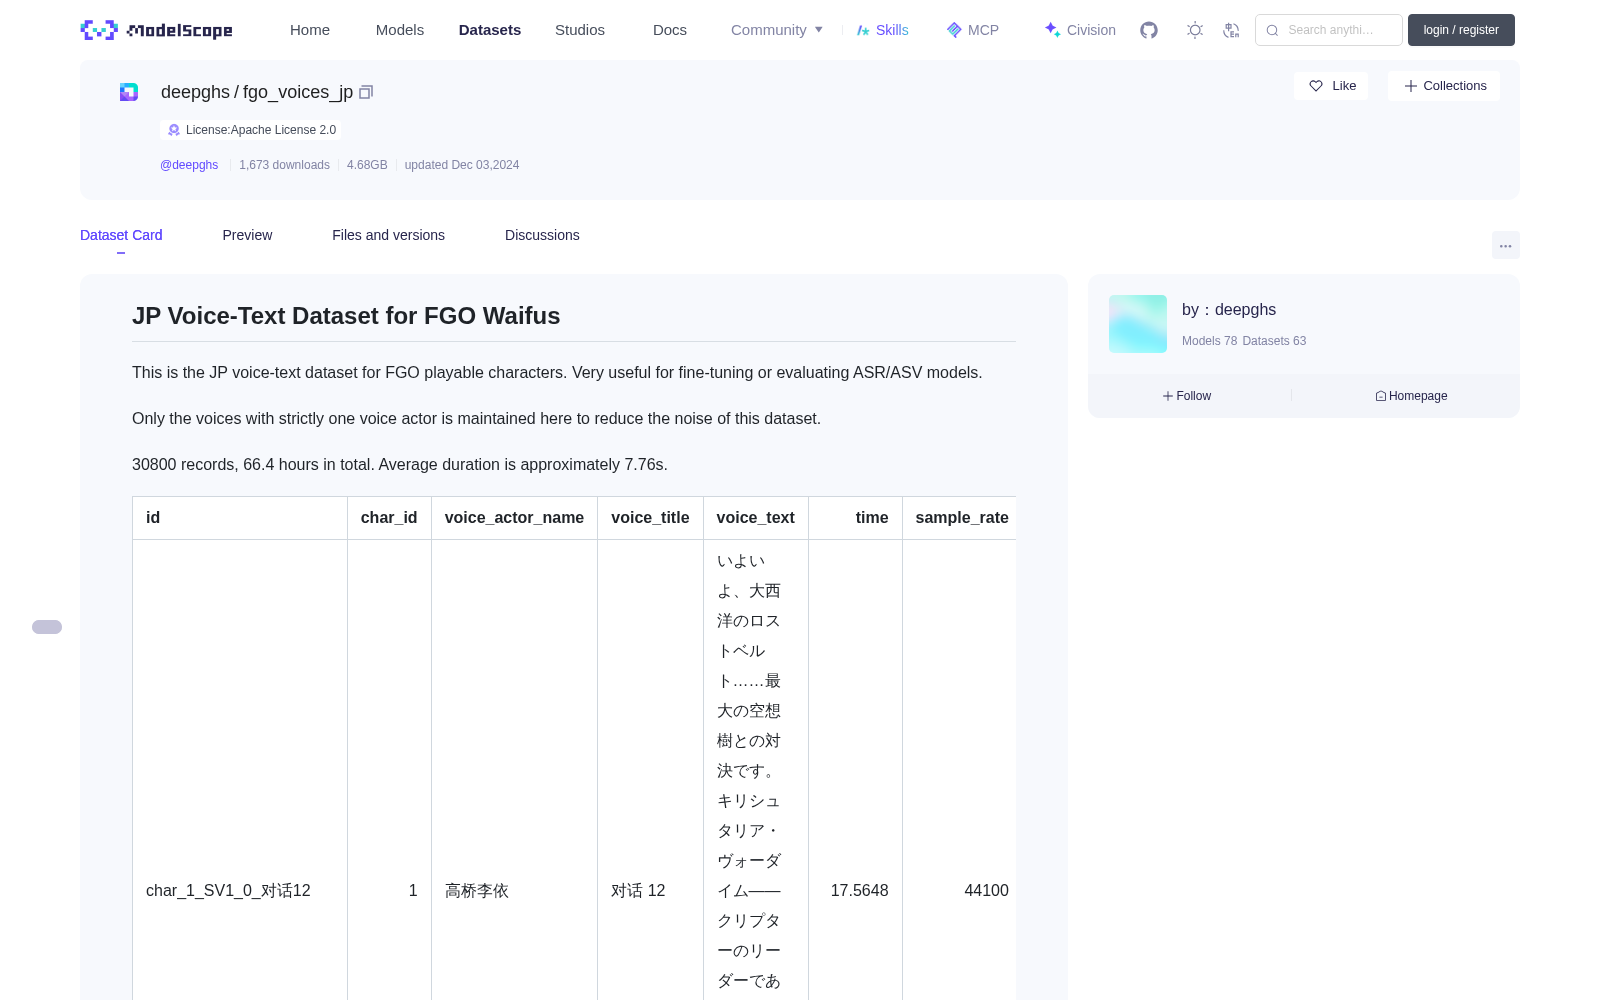Click the voice_text column header
The width and height of the screenshot is (1600, 1000).
click(756, 518)
